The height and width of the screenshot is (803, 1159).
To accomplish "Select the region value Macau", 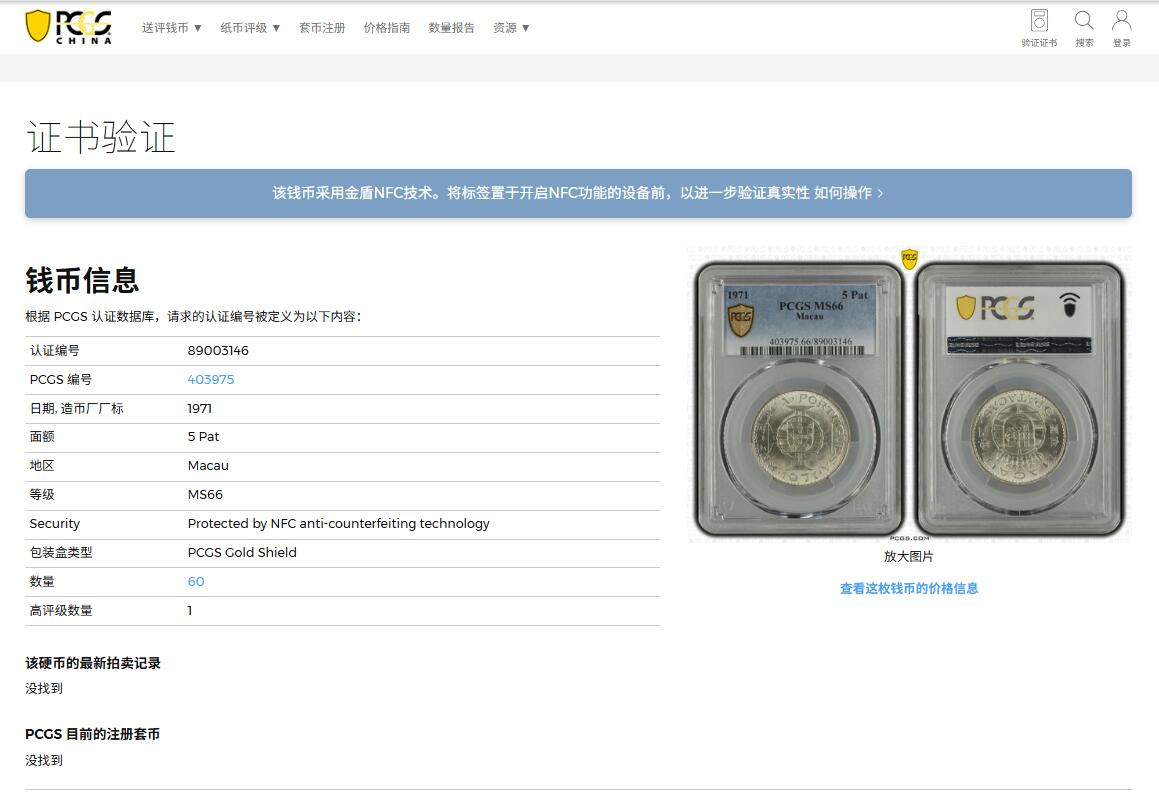I will [208, 466].
